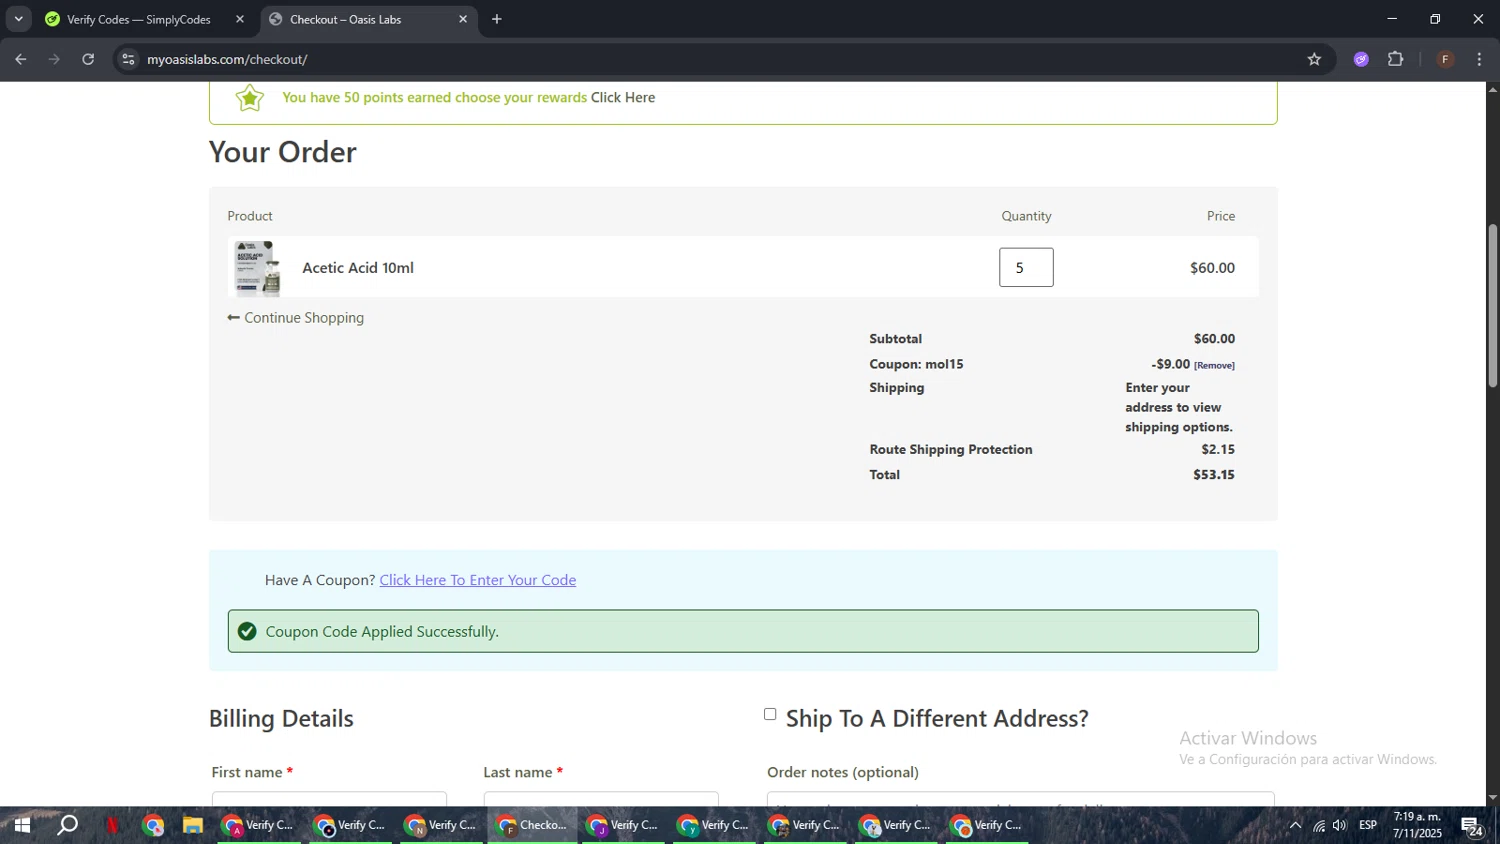Open the Chrome taskbar icon
This screenshot has width=1500, height=844.
coord(153,826)
